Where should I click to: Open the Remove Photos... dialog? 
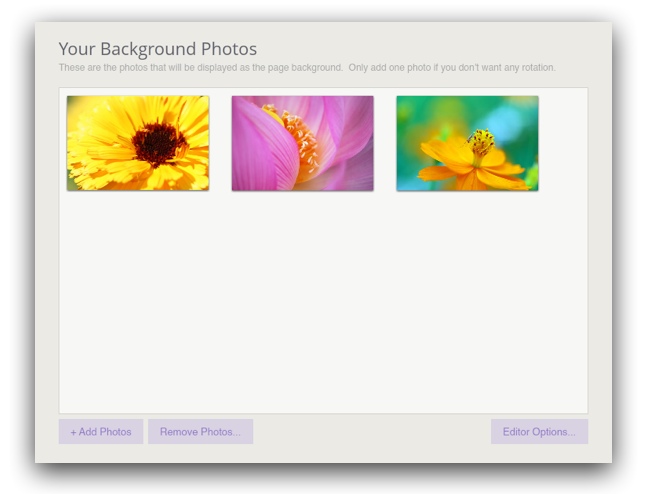click(200, 432)
